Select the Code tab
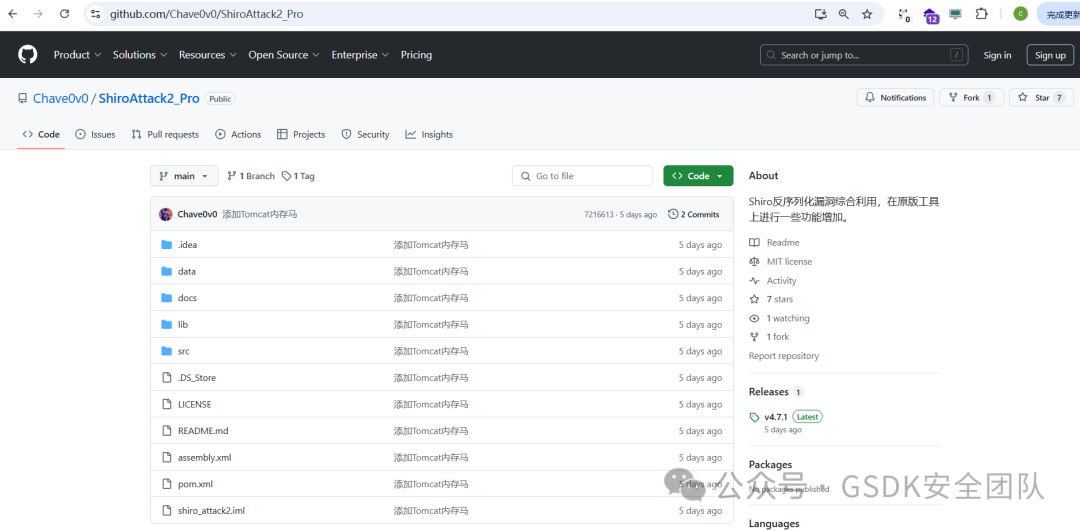The height and width of the screenshot is (530, 1080). point(41,134)
